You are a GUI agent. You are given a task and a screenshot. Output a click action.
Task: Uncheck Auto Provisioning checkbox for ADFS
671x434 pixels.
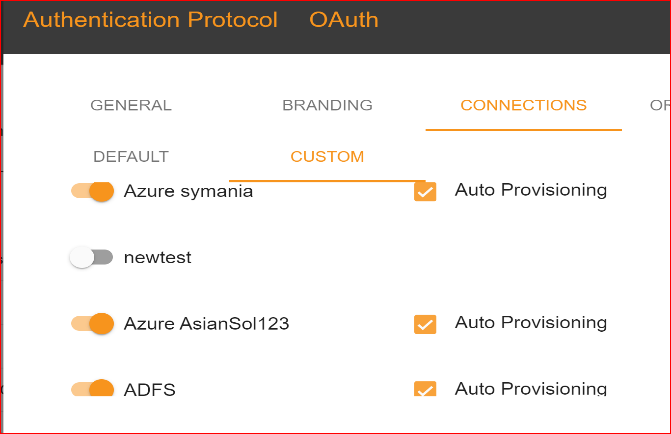(425, 389)
